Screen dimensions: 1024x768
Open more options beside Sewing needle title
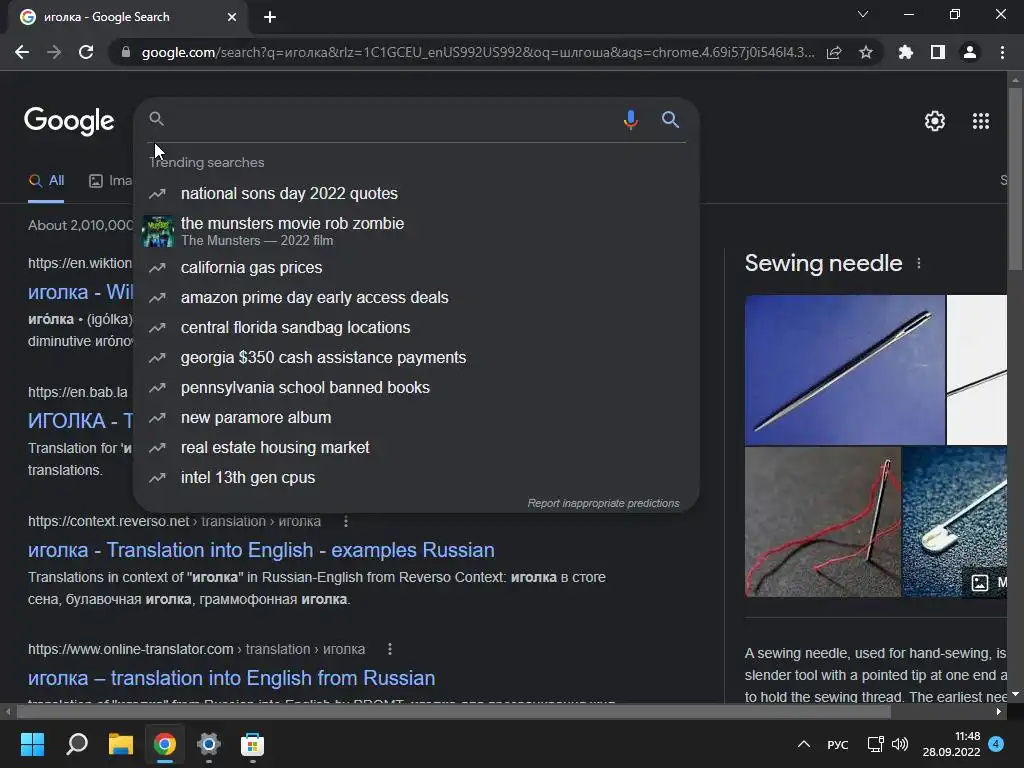[919, 263]
